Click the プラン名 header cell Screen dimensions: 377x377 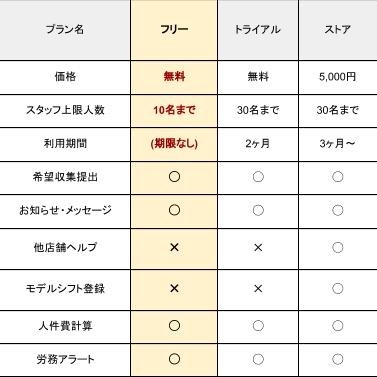65,29
